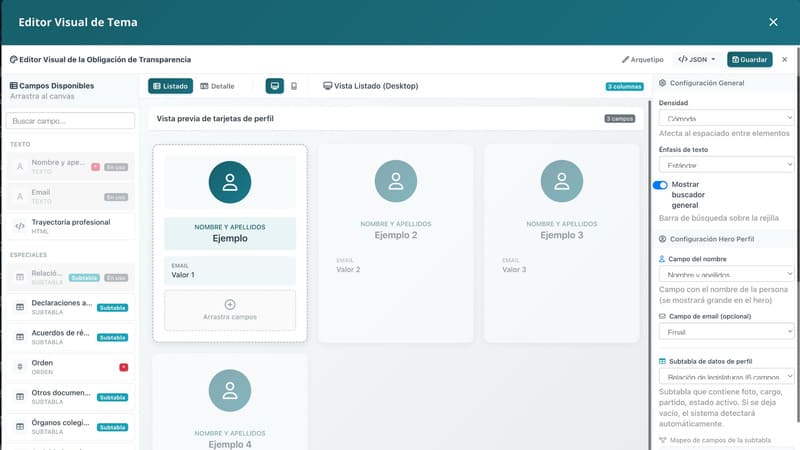Close the Editor Visual de Tema dialog

point(773,22)
